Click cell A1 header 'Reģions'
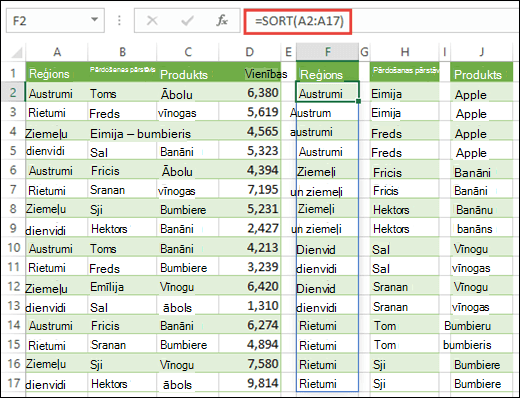520x398 pixels. point(57,72)
